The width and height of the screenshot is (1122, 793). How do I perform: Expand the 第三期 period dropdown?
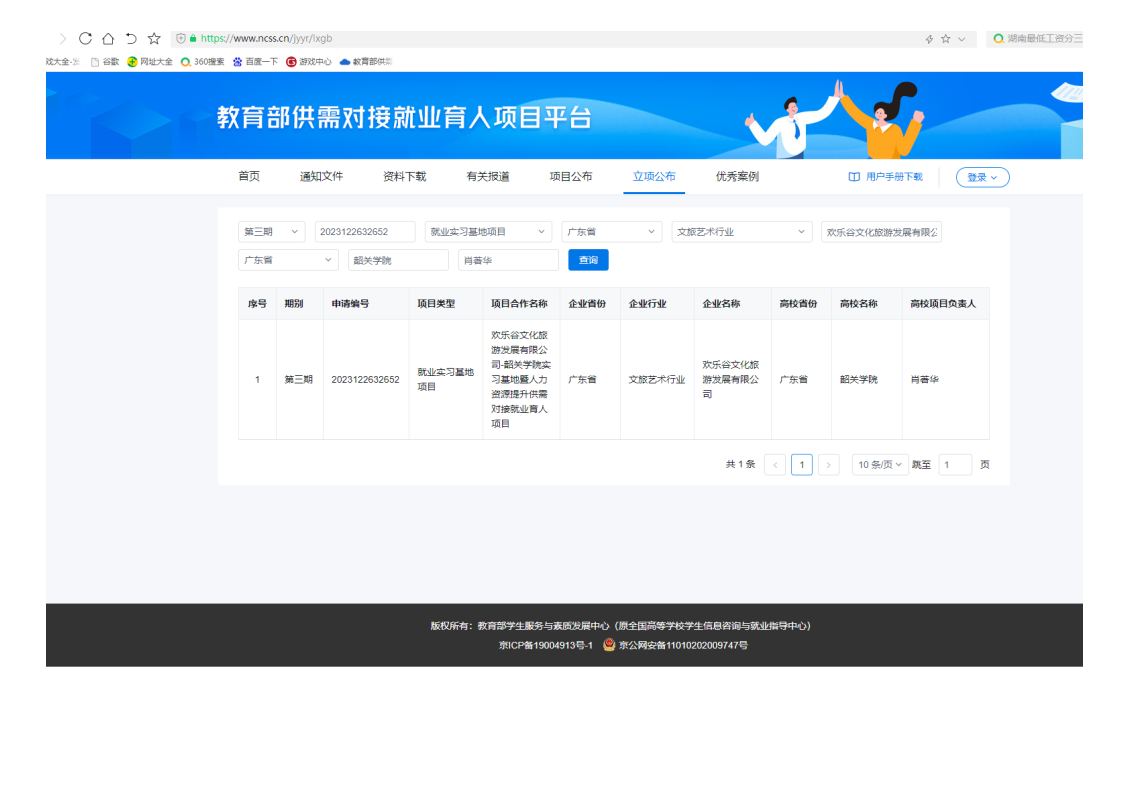click(x=272, y=232)
